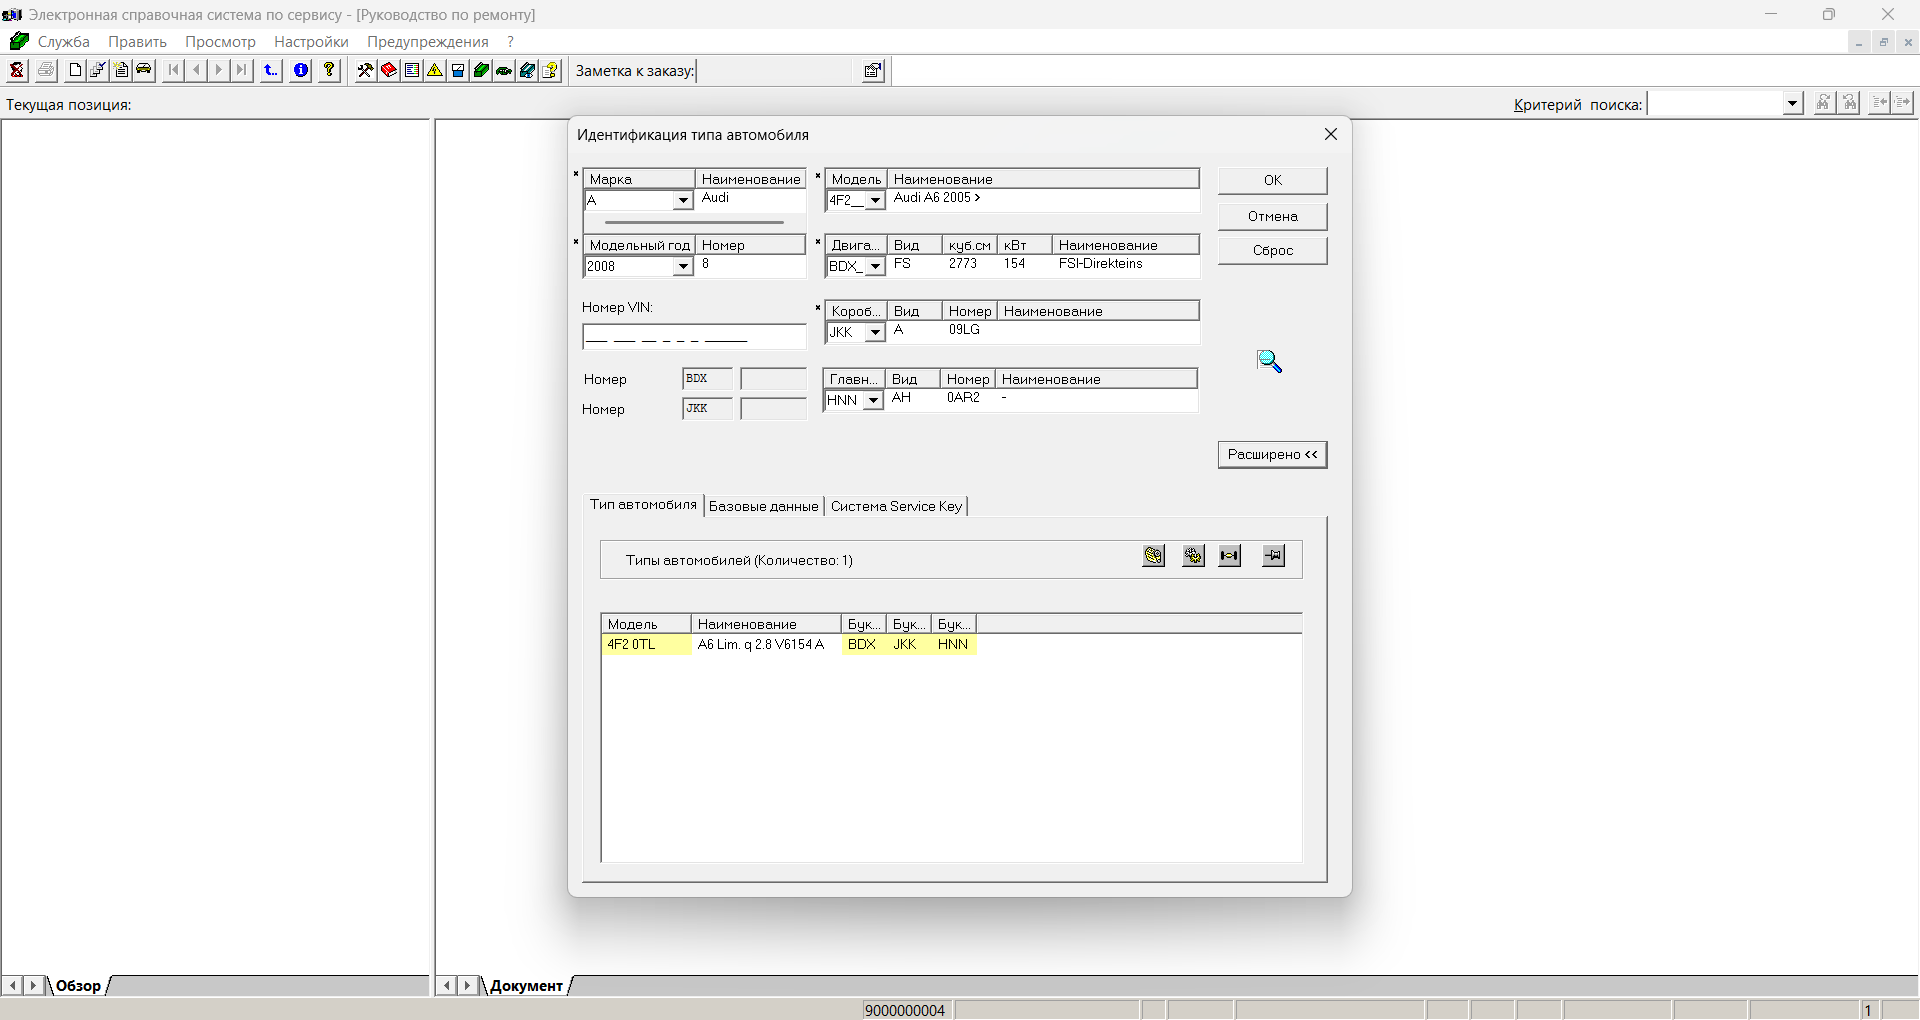Close the vehicle identification dialog
The width and height of the screenshot is (1920, 1020).
[1330, 134]
